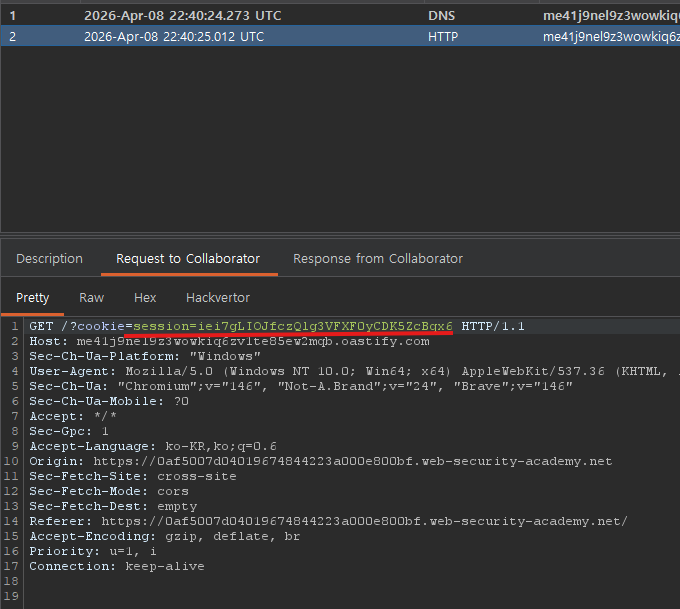Click the timestamp 22:40:24.273 UTC

(x=225, y=16)
